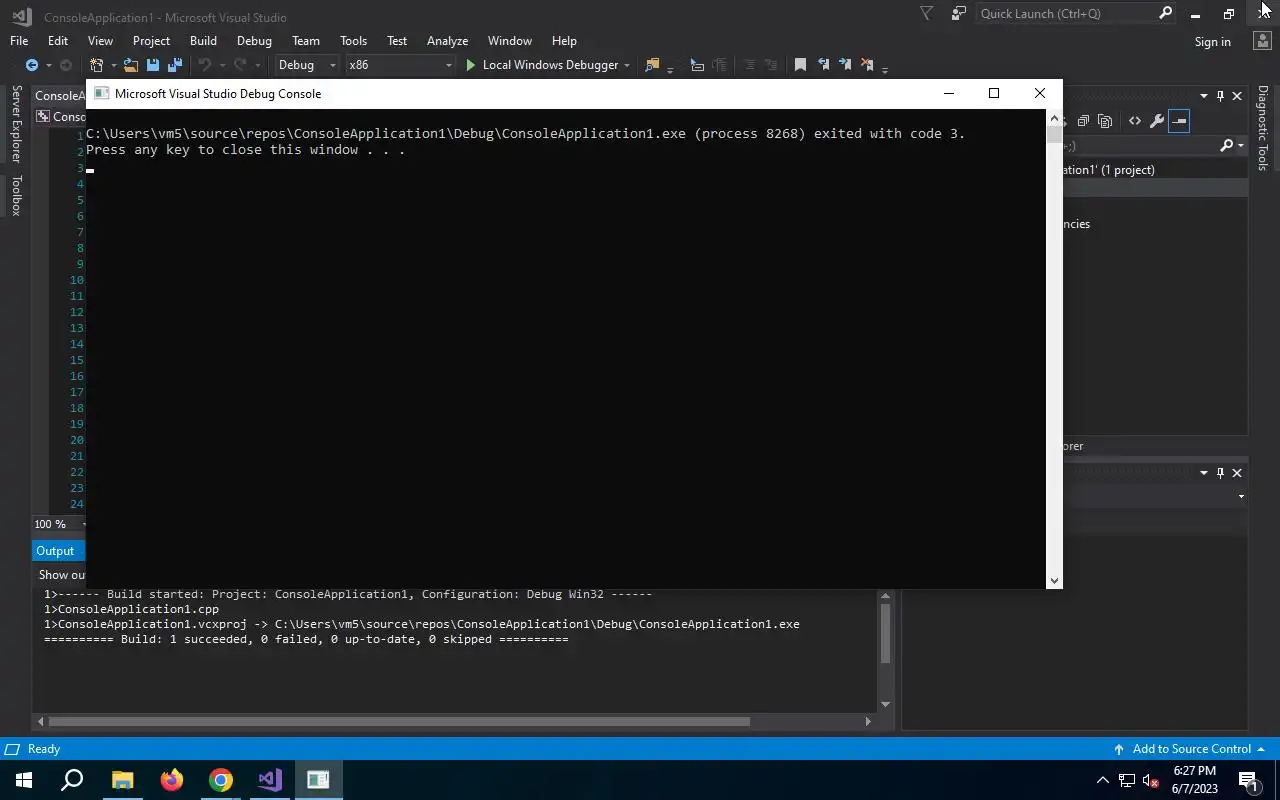Open the Tools menu
The width and height of the screenshot is (1280, 800).
click(353, 41)
